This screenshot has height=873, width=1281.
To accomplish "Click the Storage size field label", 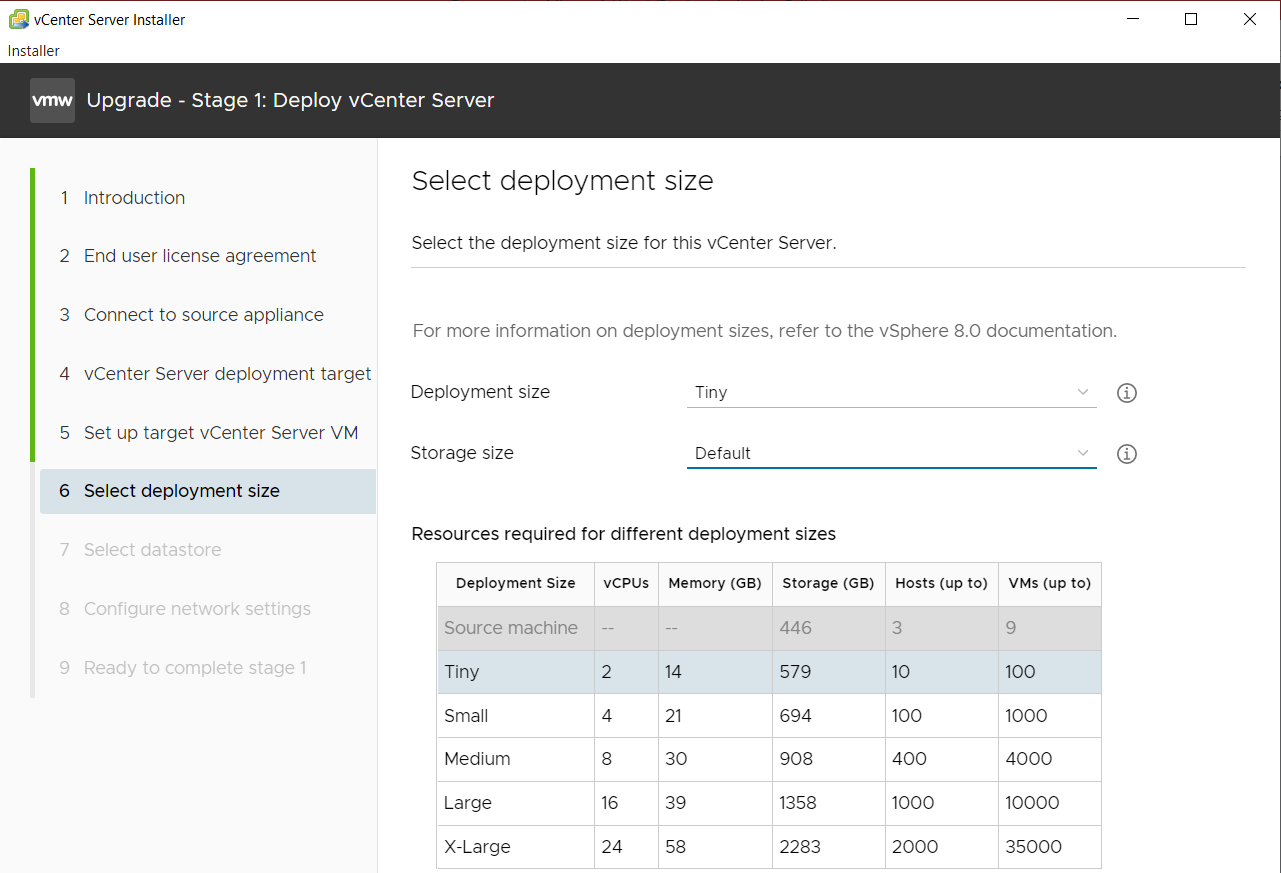I will [x=462, y=453].
